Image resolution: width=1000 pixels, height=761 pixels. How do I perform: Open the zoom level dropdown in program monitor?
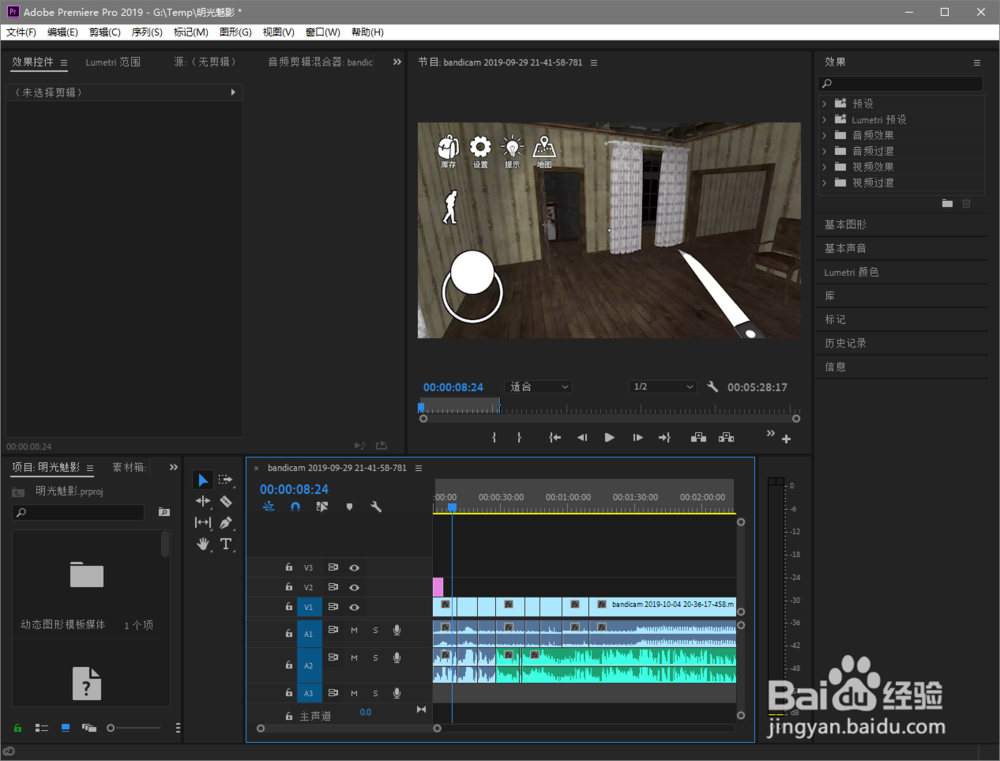coord(538,387)
